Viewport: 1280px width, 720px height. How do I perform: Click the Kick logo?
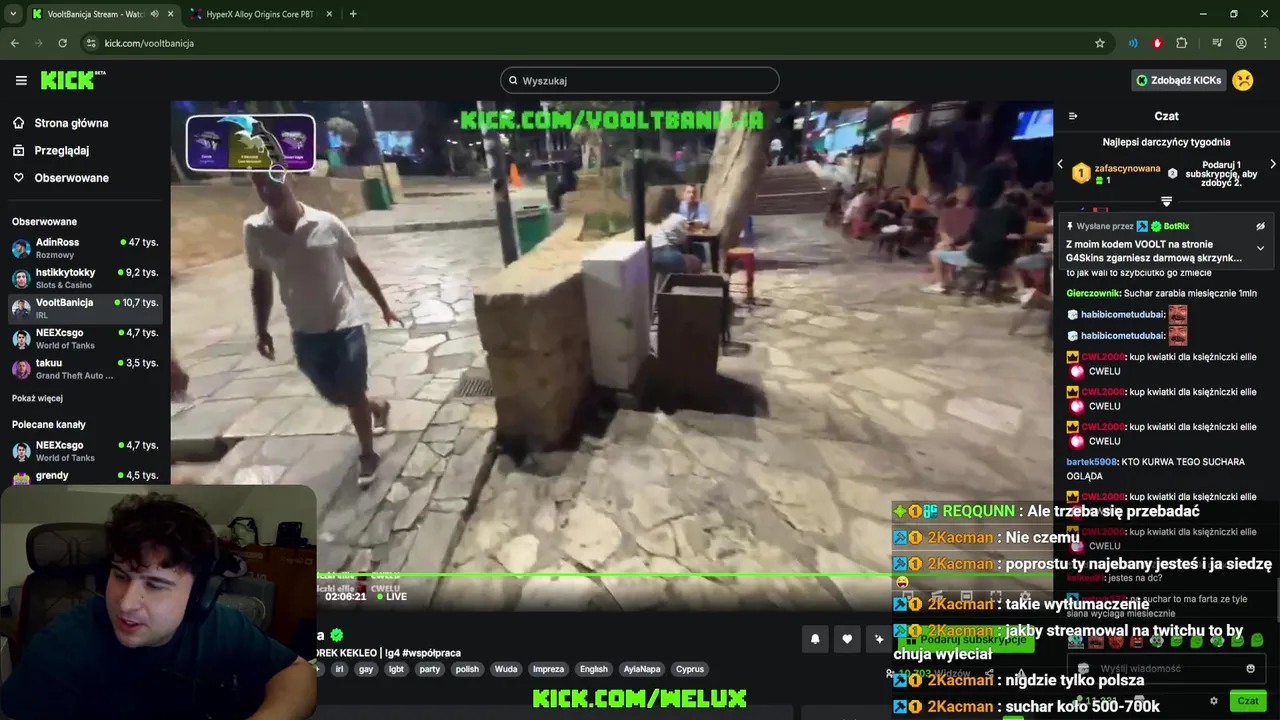pos(73,80)
